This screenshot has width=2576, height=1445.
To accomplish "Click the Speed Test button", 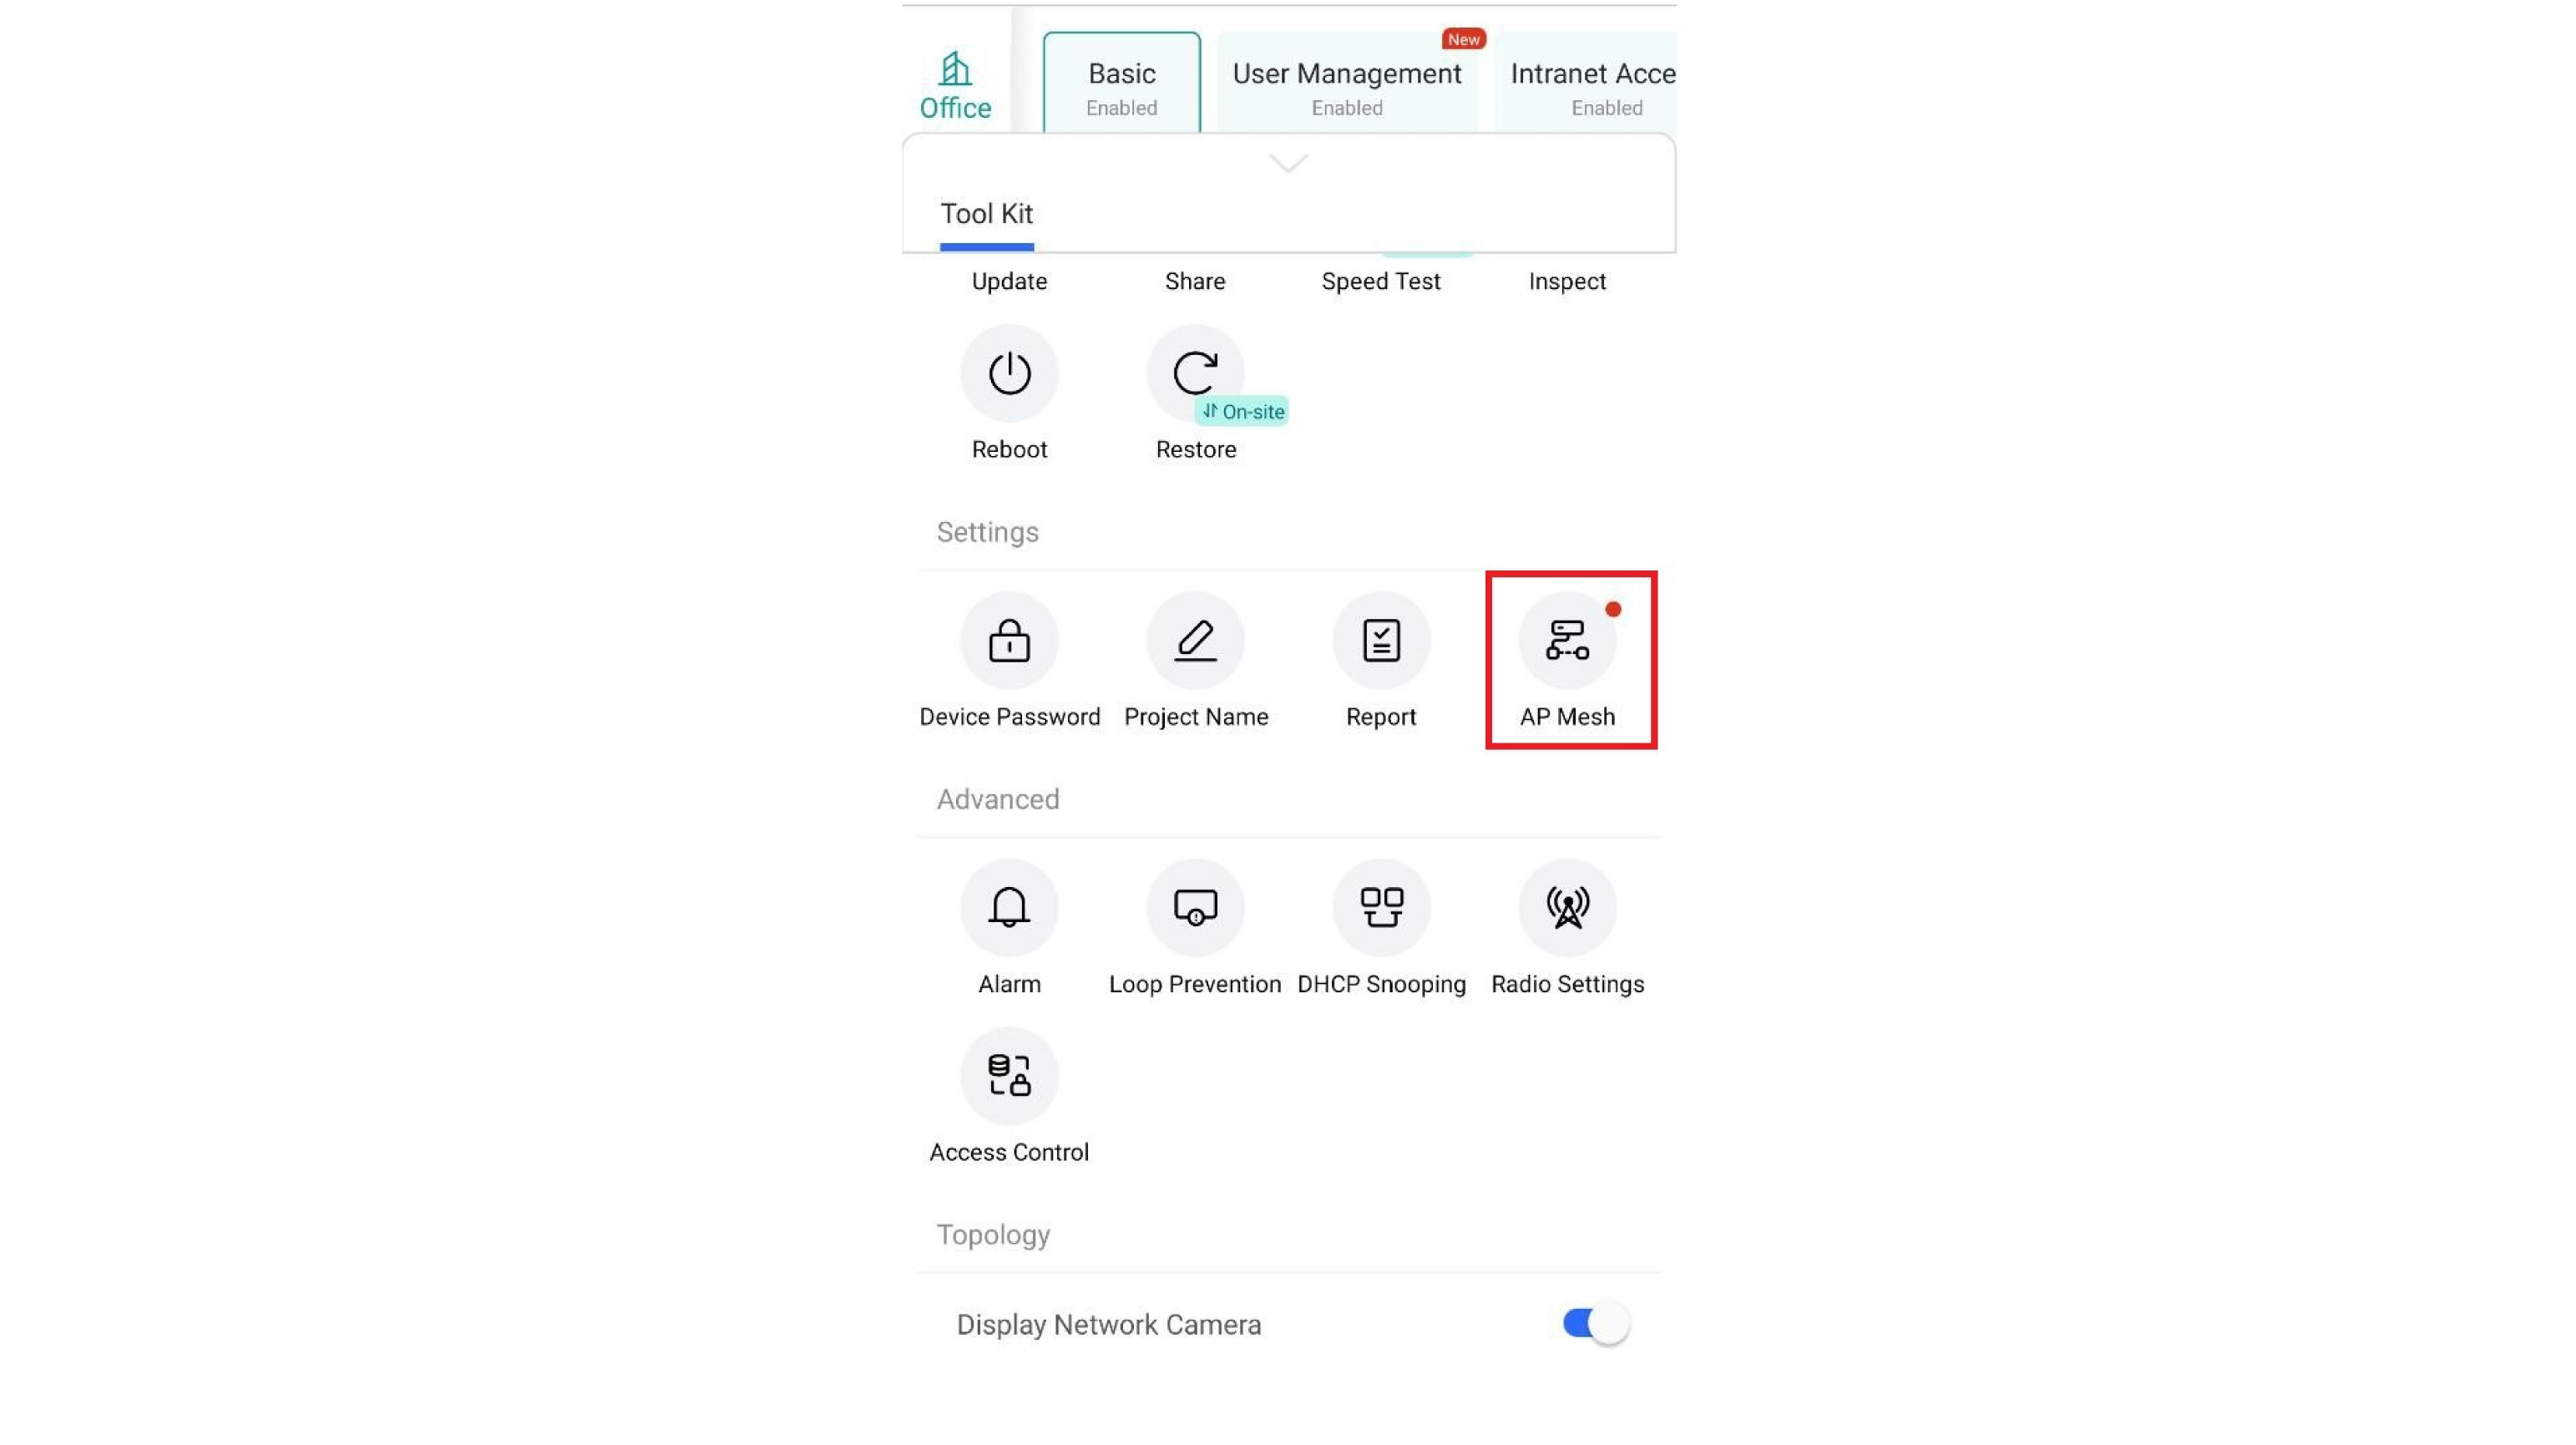I will coord(1380,280).
